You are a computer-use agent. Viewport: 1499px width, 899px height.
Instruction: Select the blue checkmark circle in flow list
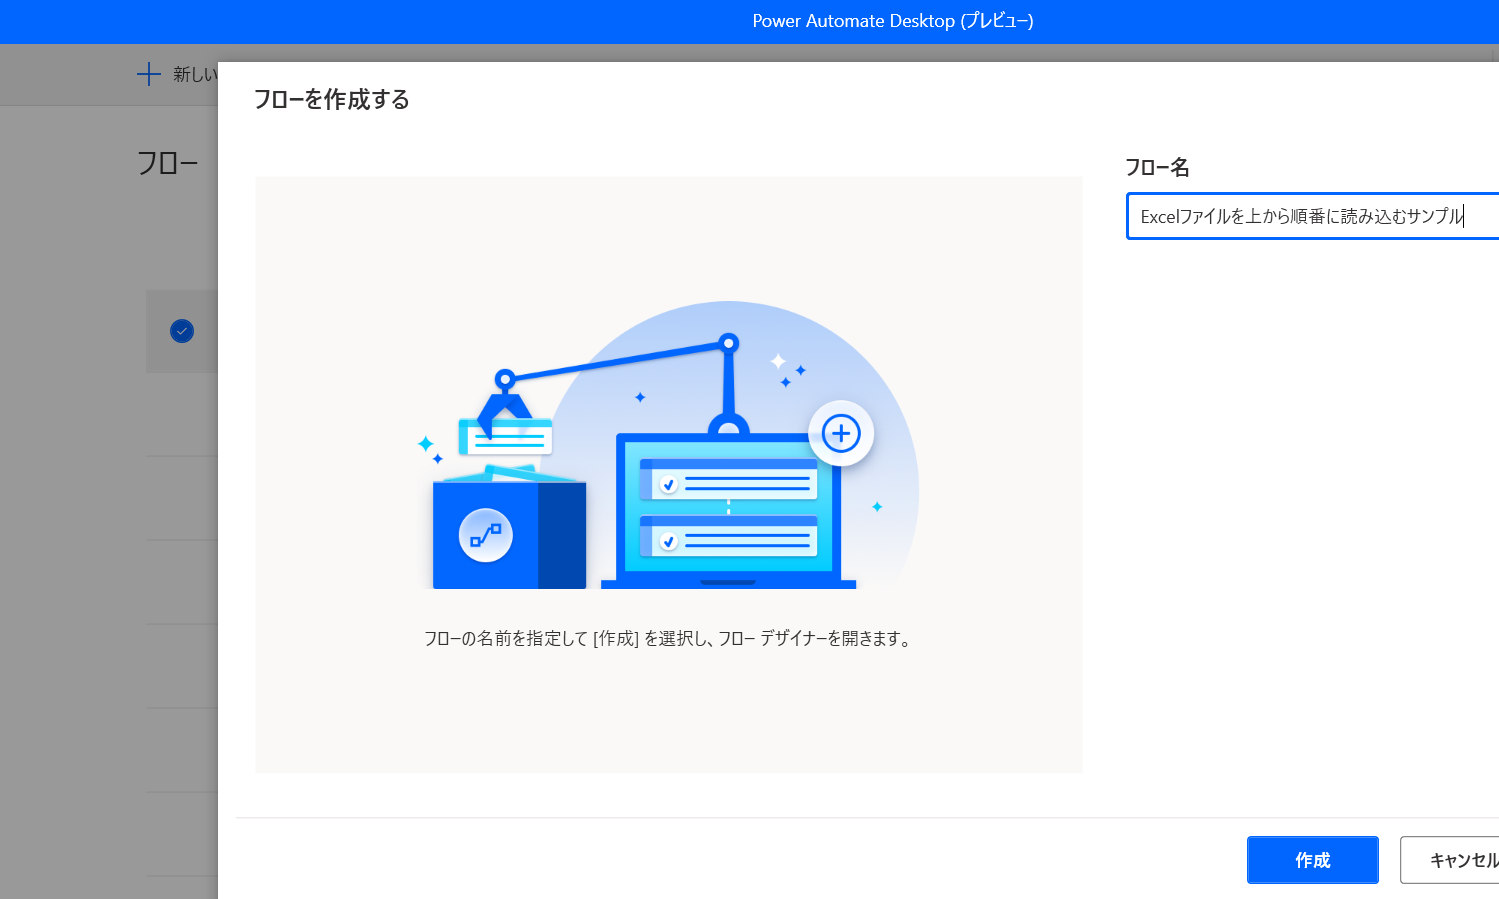coord(182,331)
